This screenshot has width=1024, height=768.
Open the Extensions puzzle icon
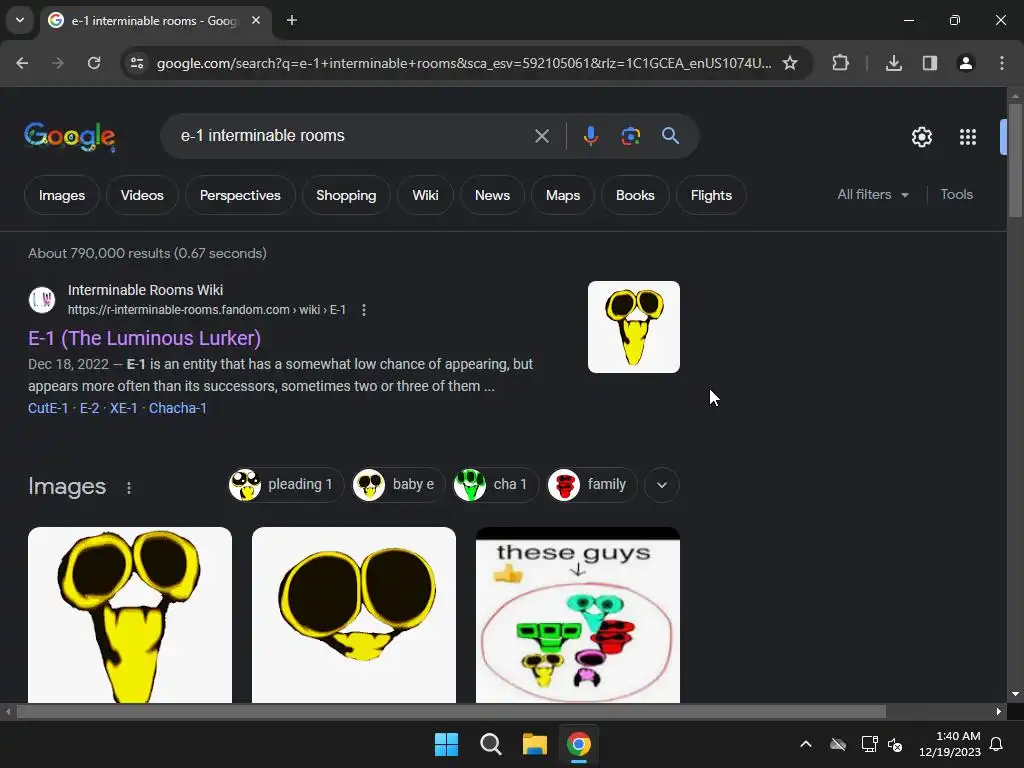(x=840, y=63)
